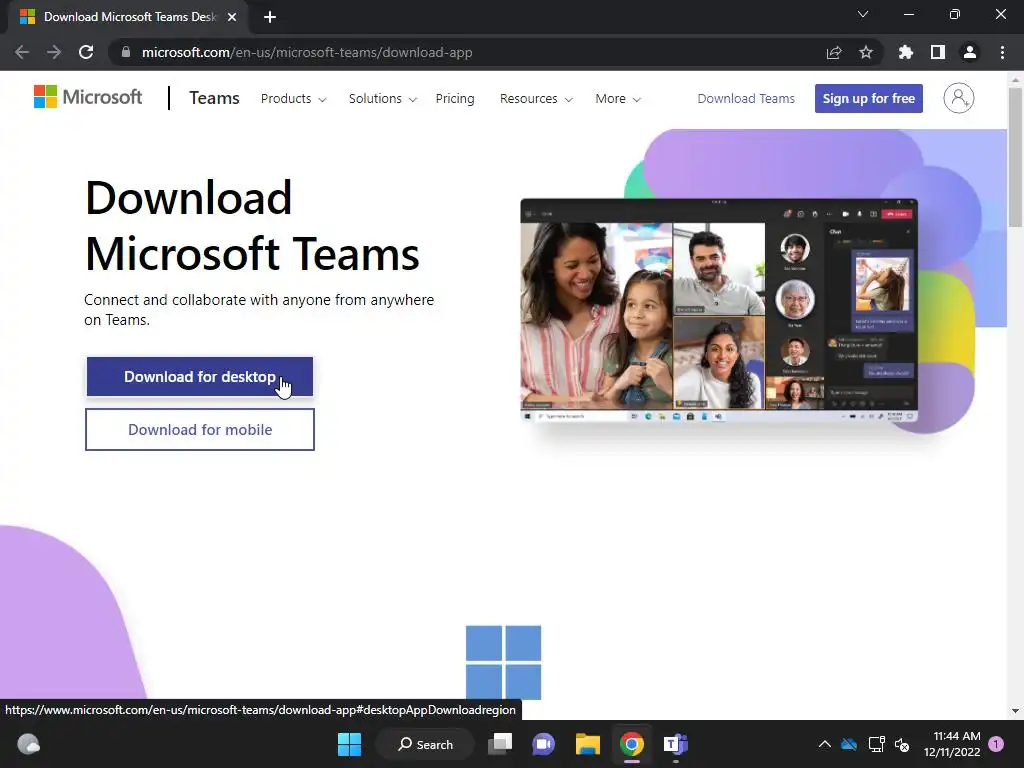Viewport: 1024px width, 768px height.
Task: Click the Microsoft logo
Action: [x=88, y=97]
